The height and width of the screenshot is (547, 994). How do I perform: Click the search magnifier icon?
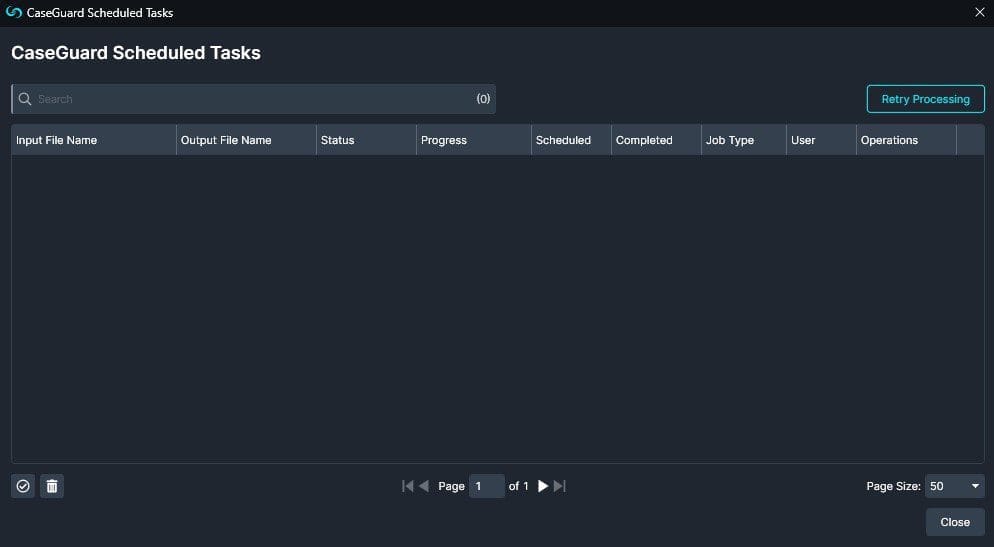pyautogui.click(x=25, y=99)
